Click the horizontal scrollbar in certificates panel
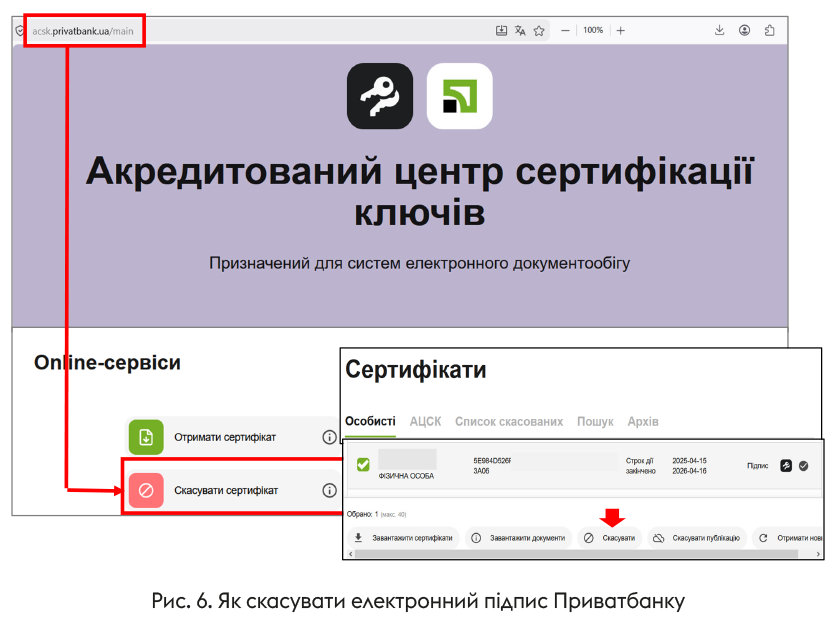Image resolution: width=840 pixels, height=626 pixels. pos(576,554)
